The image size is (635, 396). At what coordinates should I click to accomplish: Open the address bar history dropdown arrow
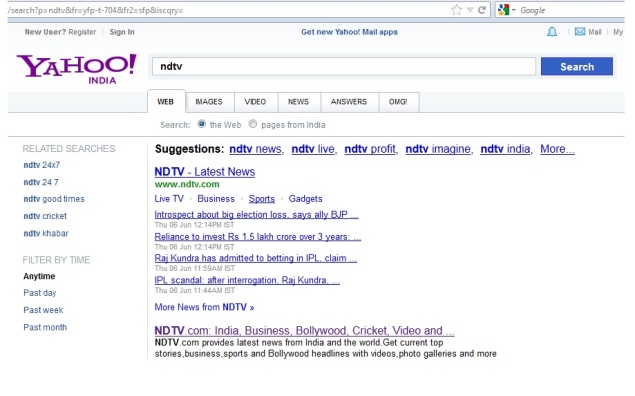click(x=470, y=10)
